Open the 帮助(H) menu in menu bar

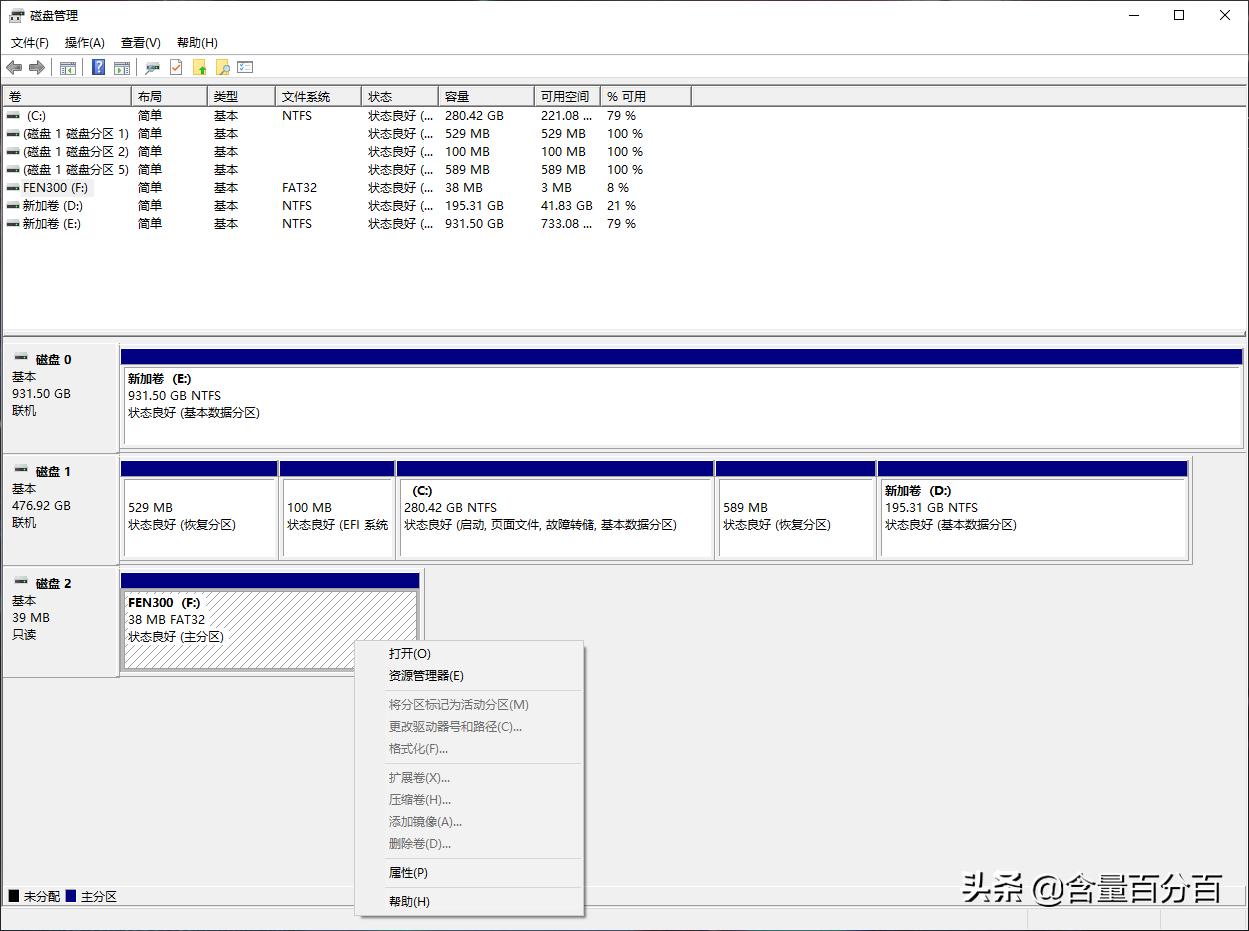click(x=197, y=43)
